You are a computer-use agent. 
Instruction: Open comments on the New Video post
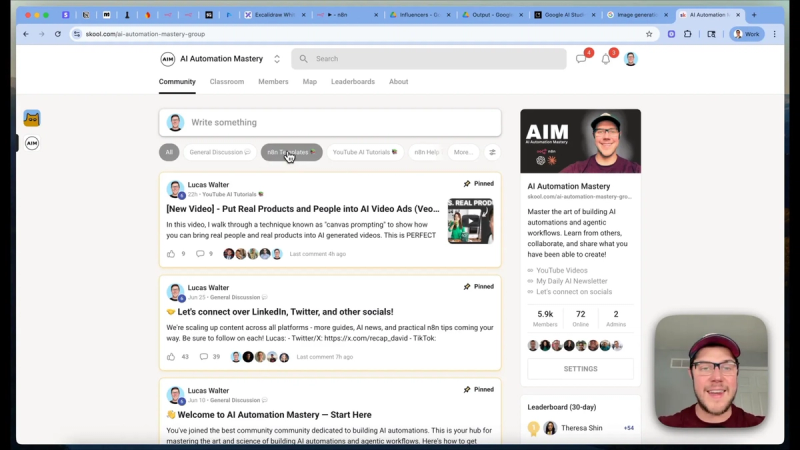point(200,254)
